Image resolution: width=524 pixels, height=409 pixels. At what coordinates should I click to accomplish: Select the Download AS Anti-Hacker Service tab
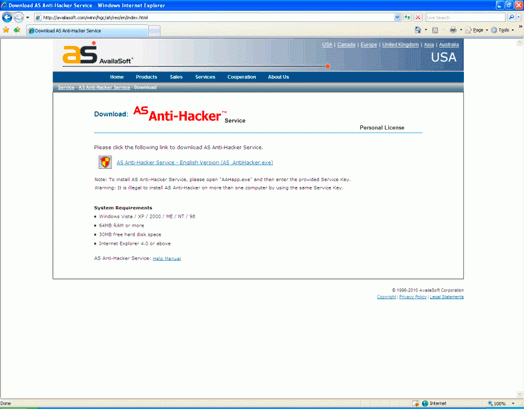click(x=88, y=31)
